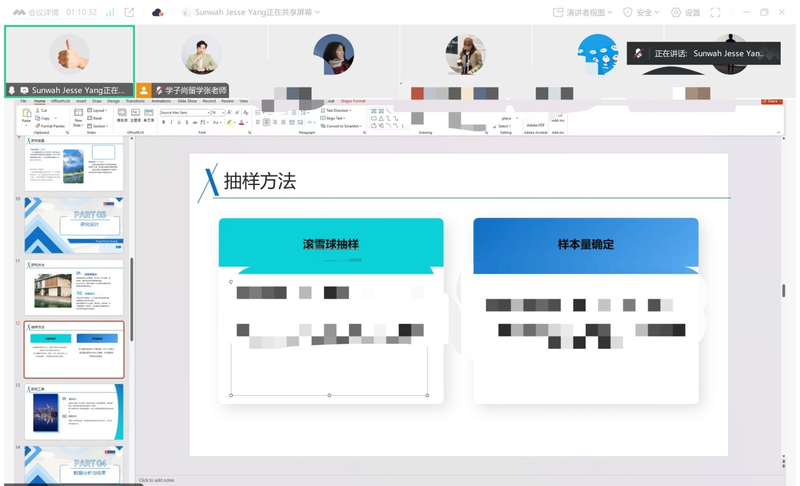Viewport: 800px width, 486px height.
Task: Select the 研究方法 slide 11 thumbnail
Action: [x=74, y=287]
